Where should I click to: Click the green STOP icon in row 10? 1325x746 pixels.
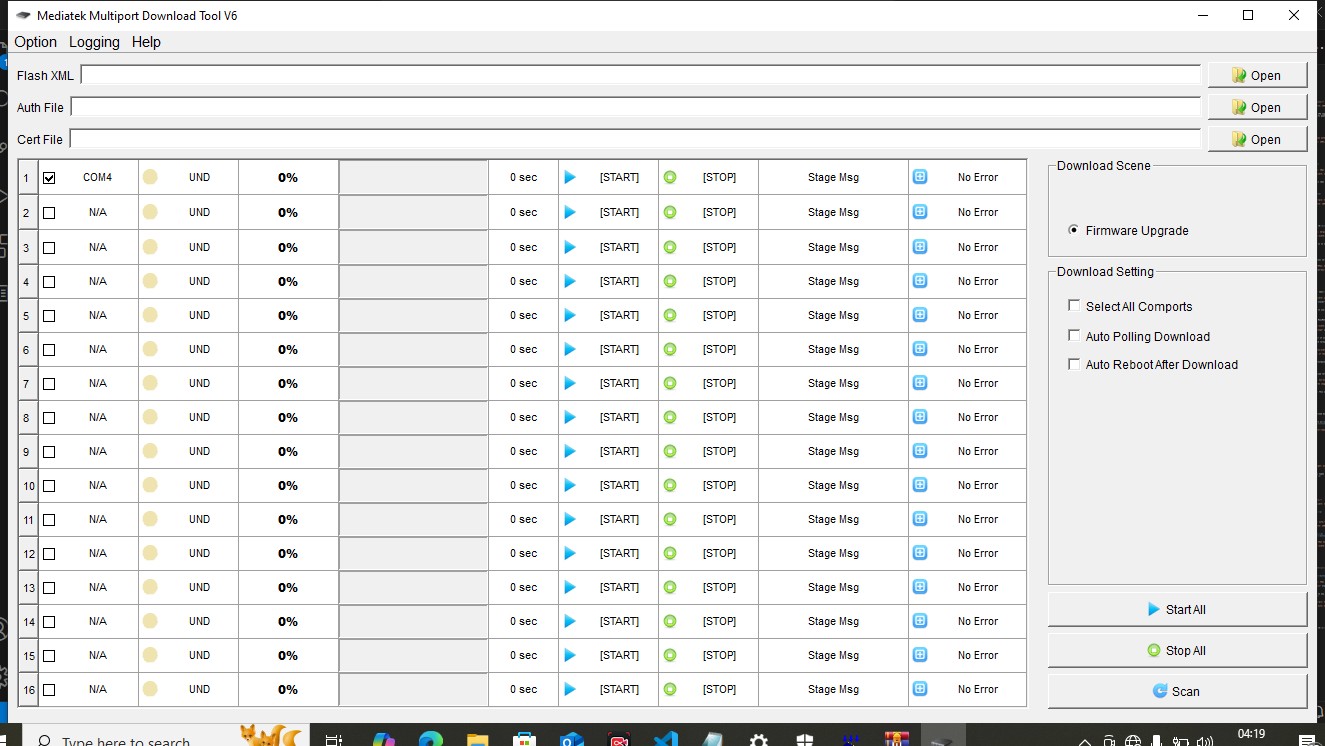pyautogui.click(x=670, y=485)
